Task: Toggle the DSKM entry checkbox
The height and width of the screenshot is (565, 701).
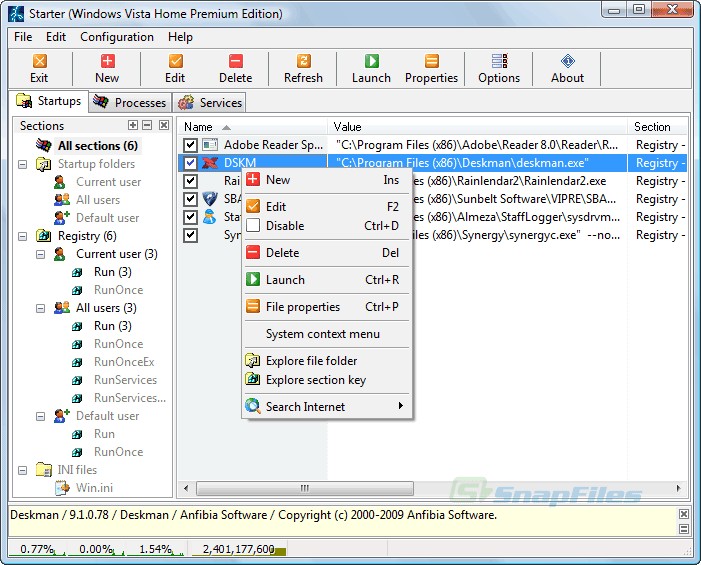Action: 190,163
